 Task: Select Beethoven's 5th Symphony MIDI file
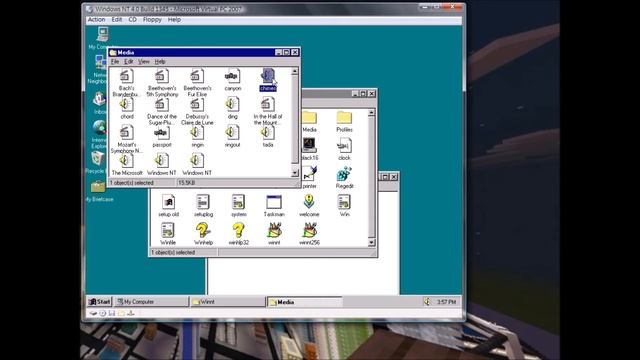coord(162,76)
